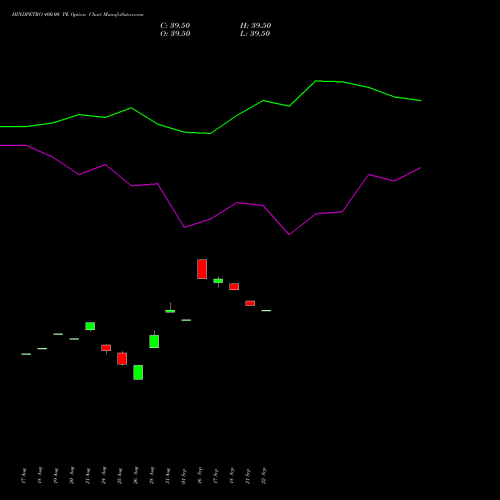Click the red candle above 24 Aug
This screenshot has height=500, width=500.
[x=106, y=348]
